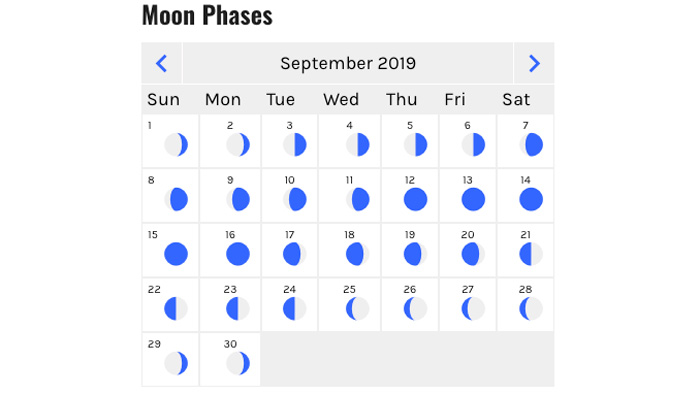700x394 pixels.
Task: Click the moon icon for September 1
Action: point(176,145)
